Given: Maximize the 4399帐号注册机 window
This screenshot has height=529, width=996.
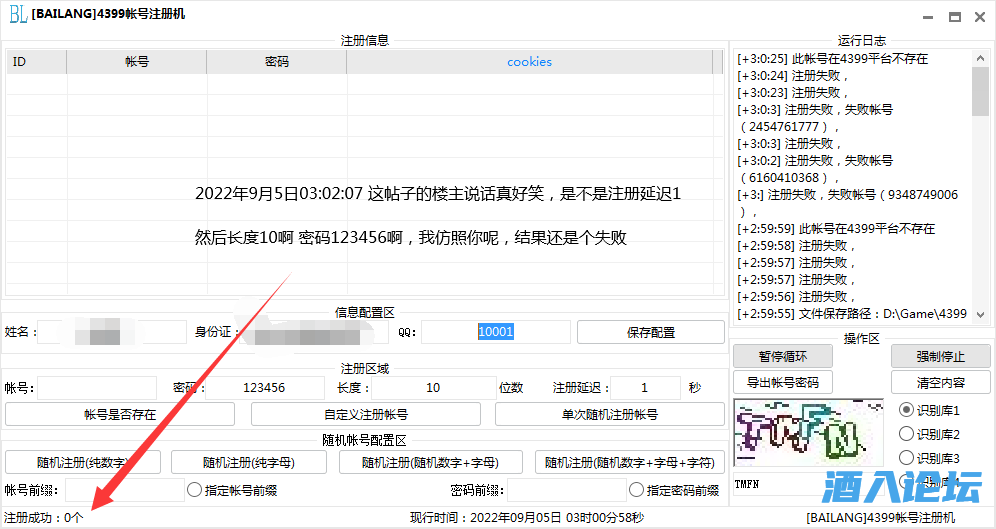Looking at the screenshot, I should 955,17.
